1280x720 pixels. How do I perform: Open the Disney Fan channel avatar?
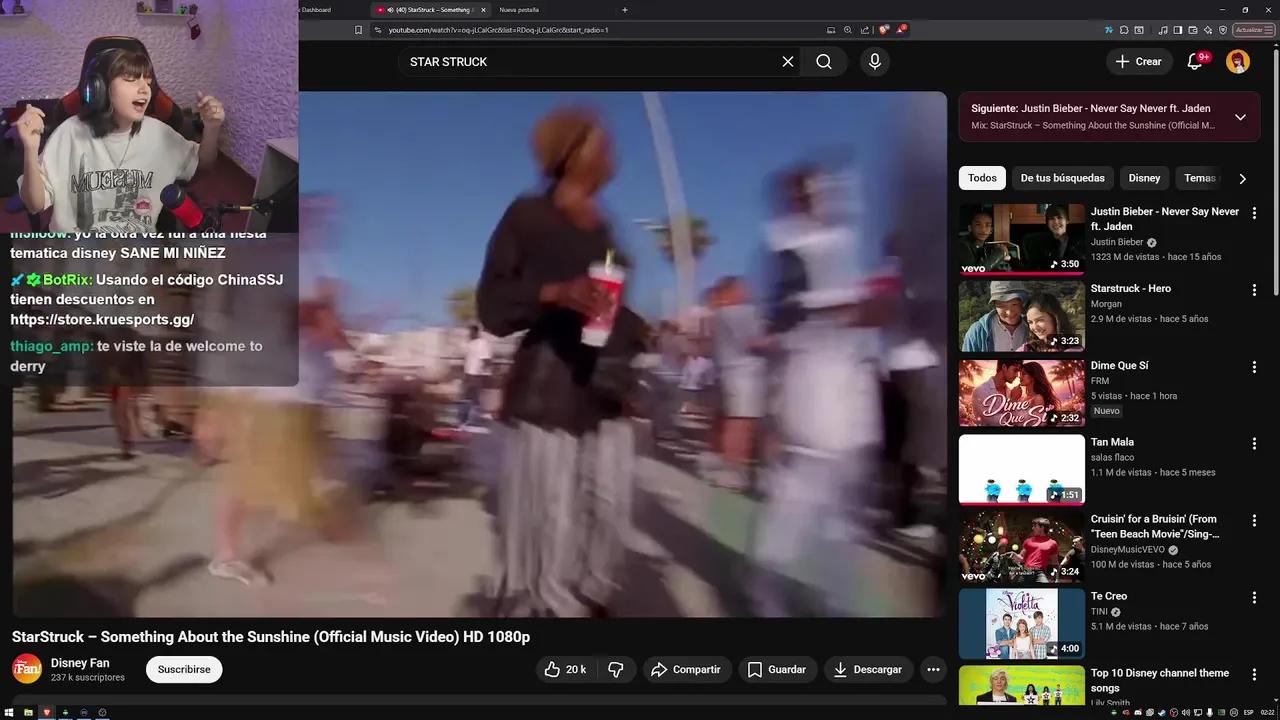pos(27,670)
